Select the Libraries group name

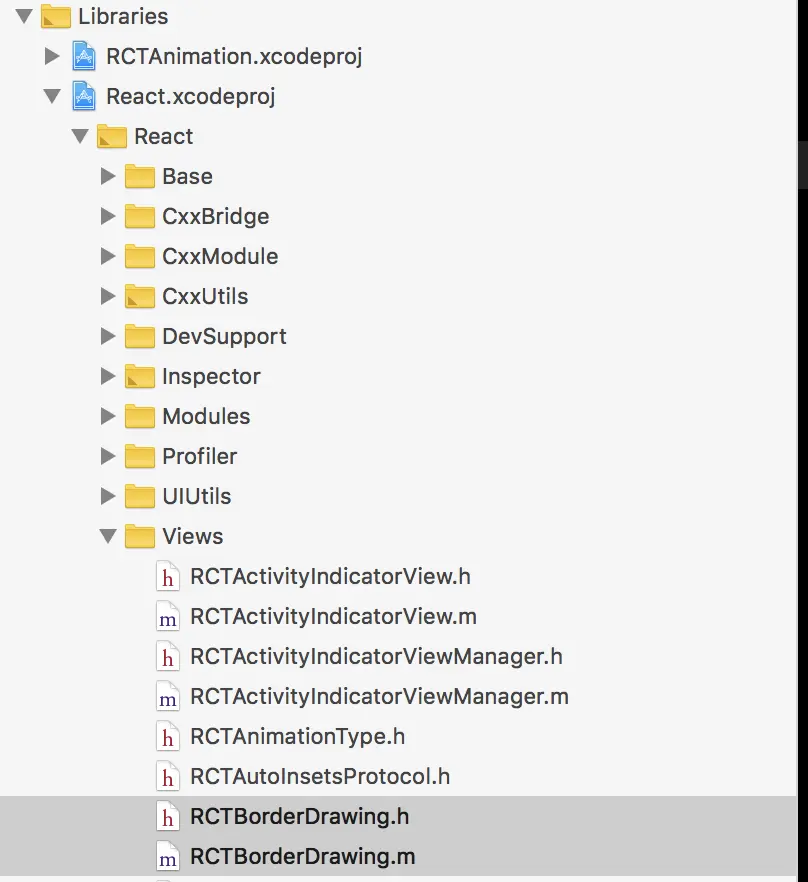tap(123, 16)
